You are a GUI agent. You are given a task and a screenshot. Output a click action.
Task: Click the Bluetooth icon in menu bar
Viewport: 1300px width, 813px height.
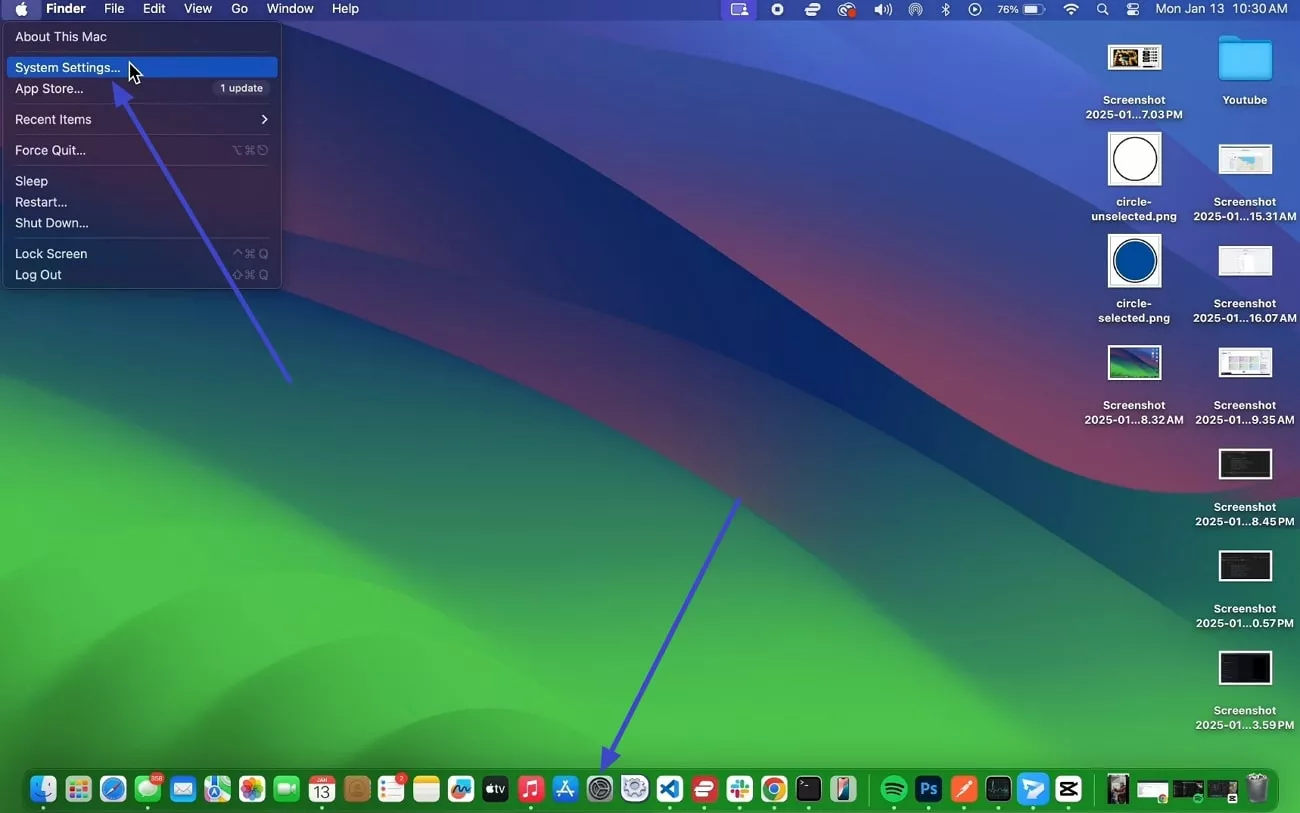click(x=945, y=9)
